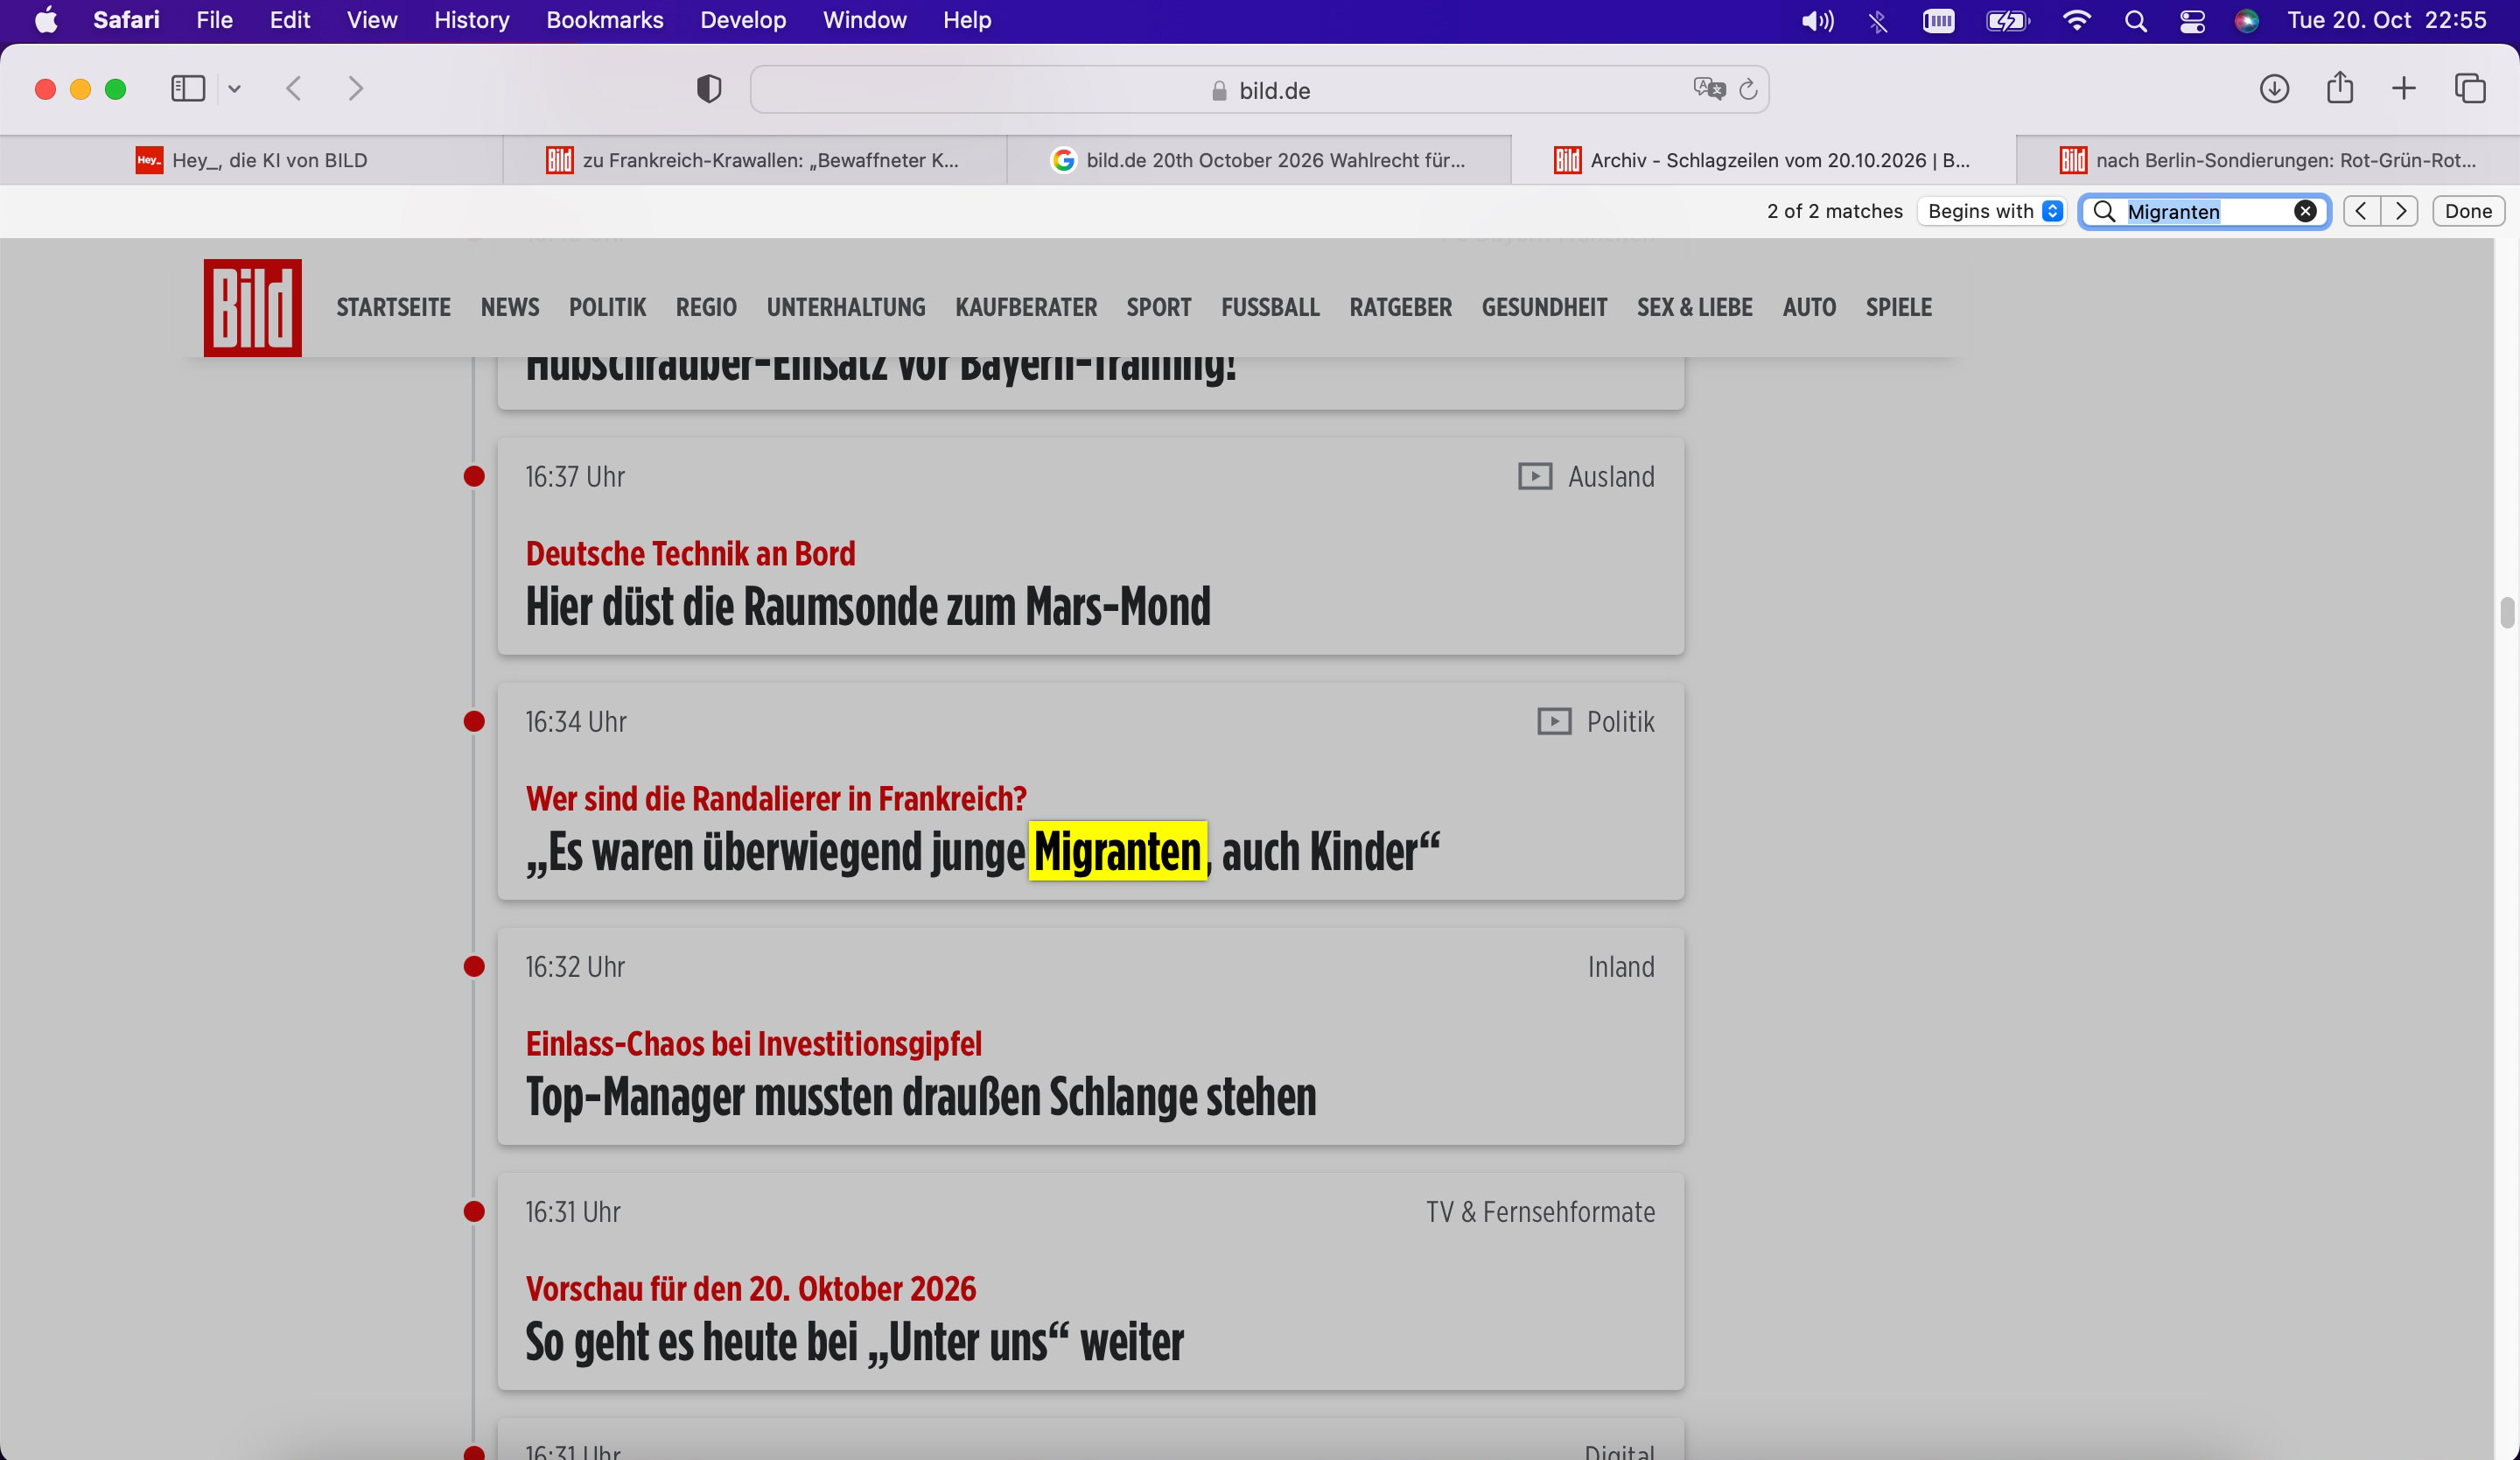Click video icon beside Politik label
The image size is (2520, 1460).
point(1554,721)
